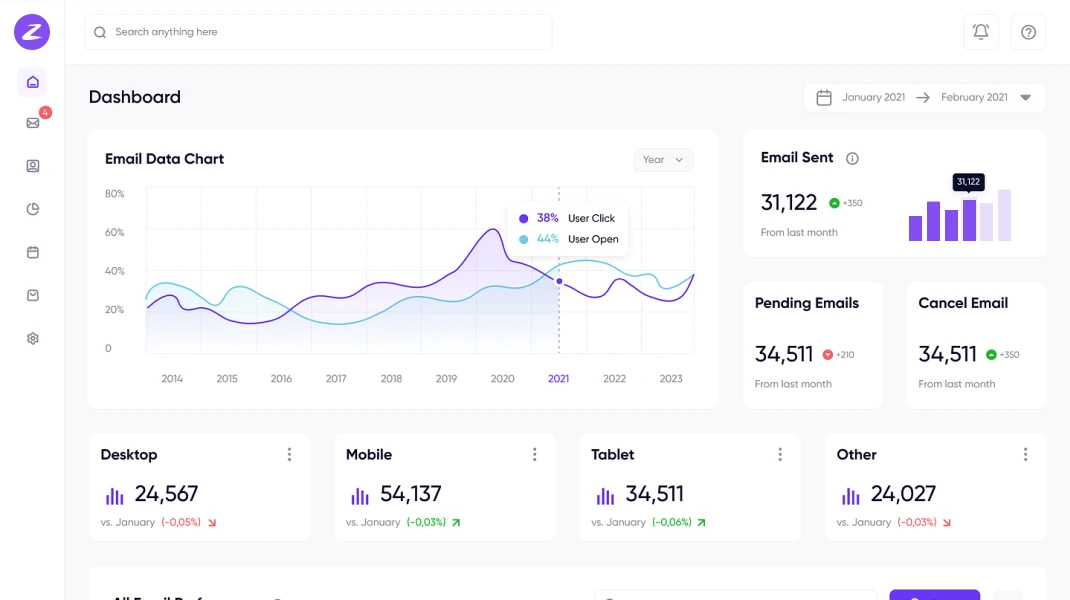Open the Mobile card three-dot menu
1070x600 pixels.
534,455
